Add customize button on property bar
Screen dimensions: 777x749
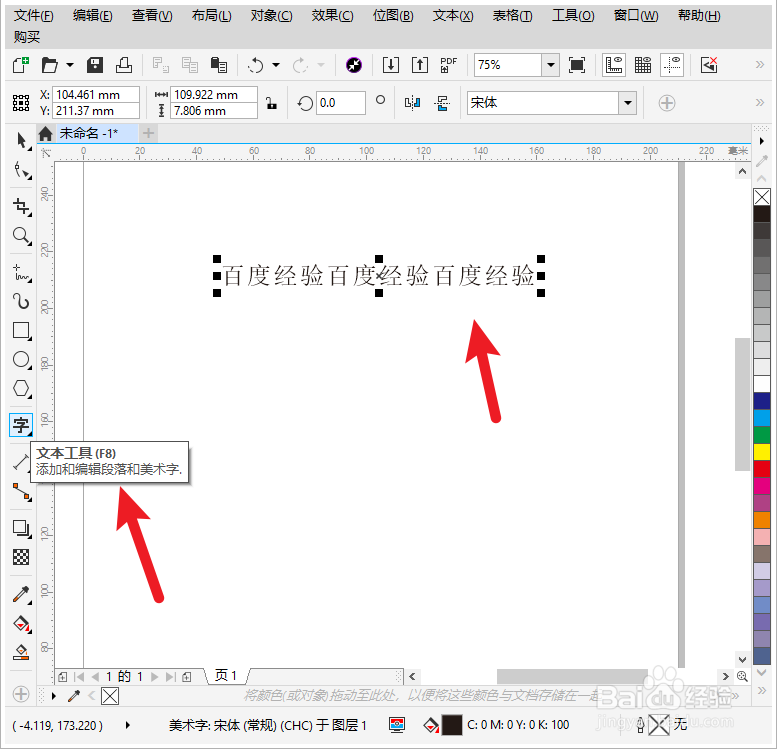tap(666, 103)
